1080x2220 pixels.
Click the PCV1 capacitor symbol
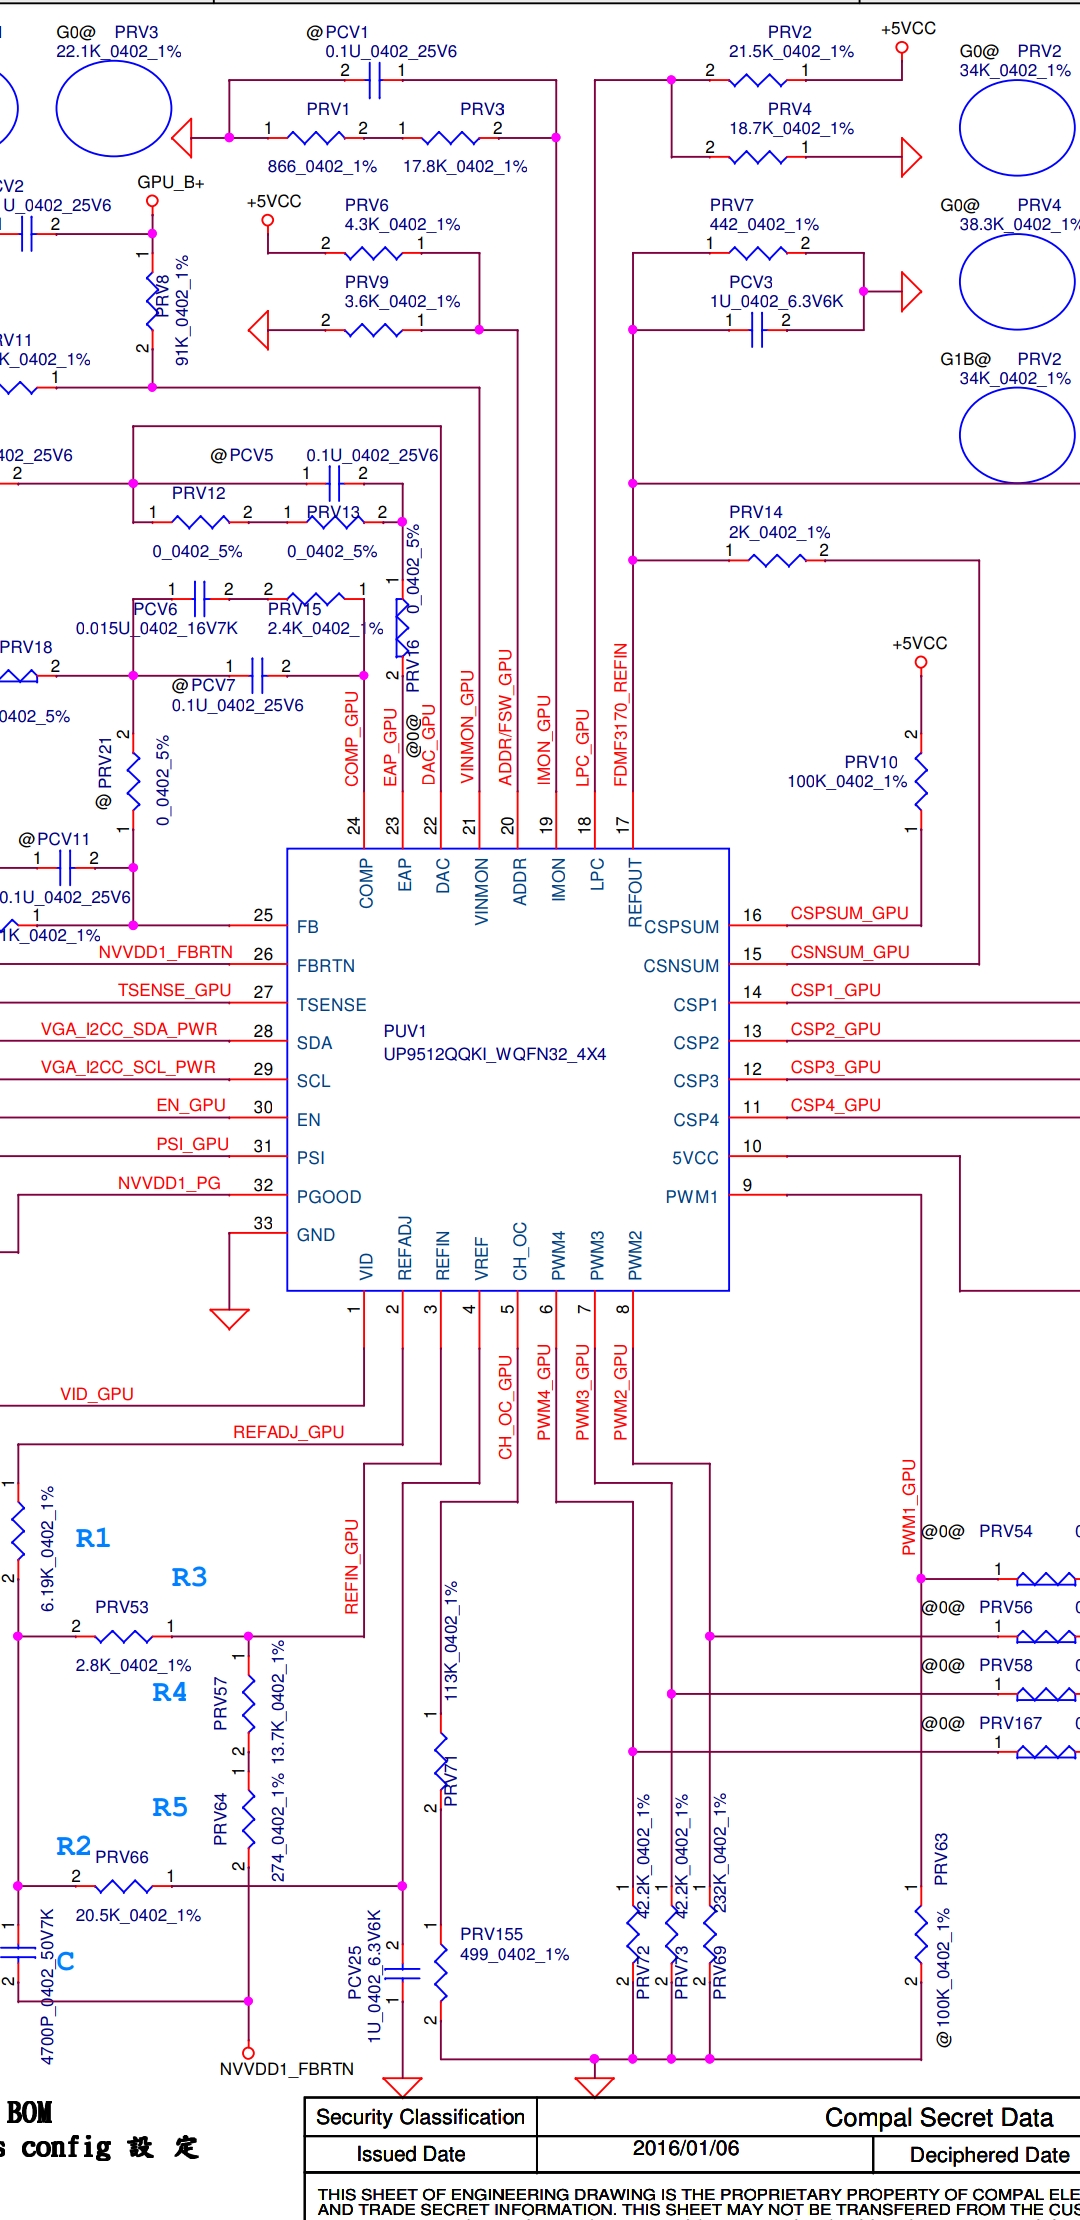374,80
